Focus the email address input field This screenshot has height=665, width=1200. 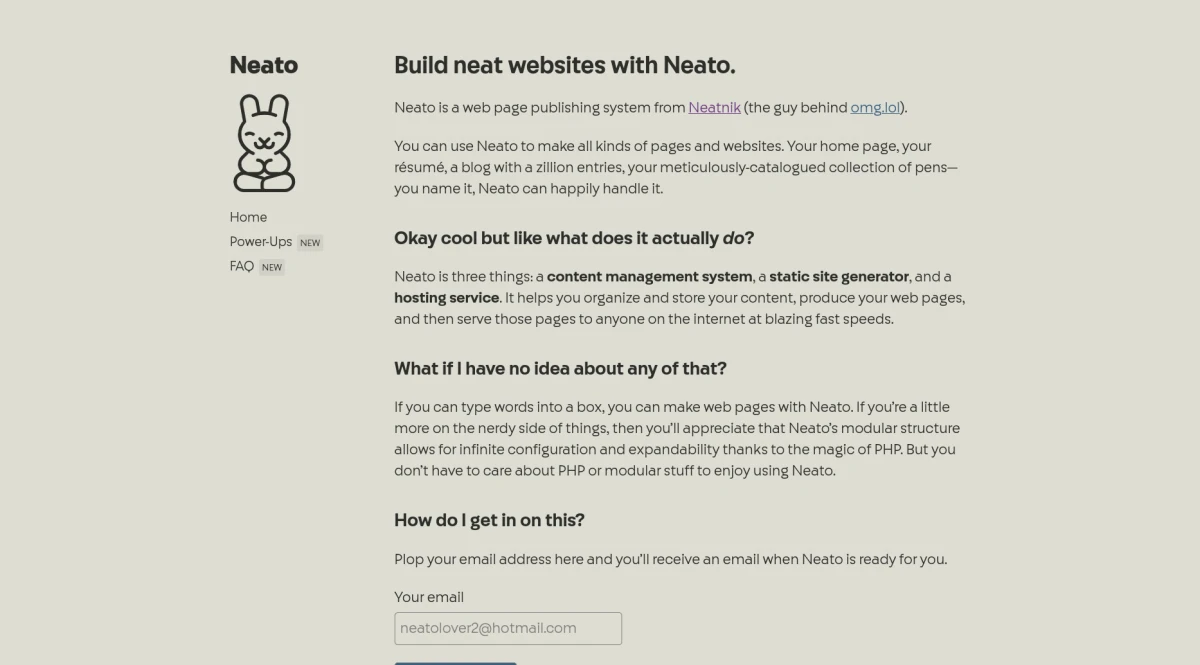tap(508, 628)
